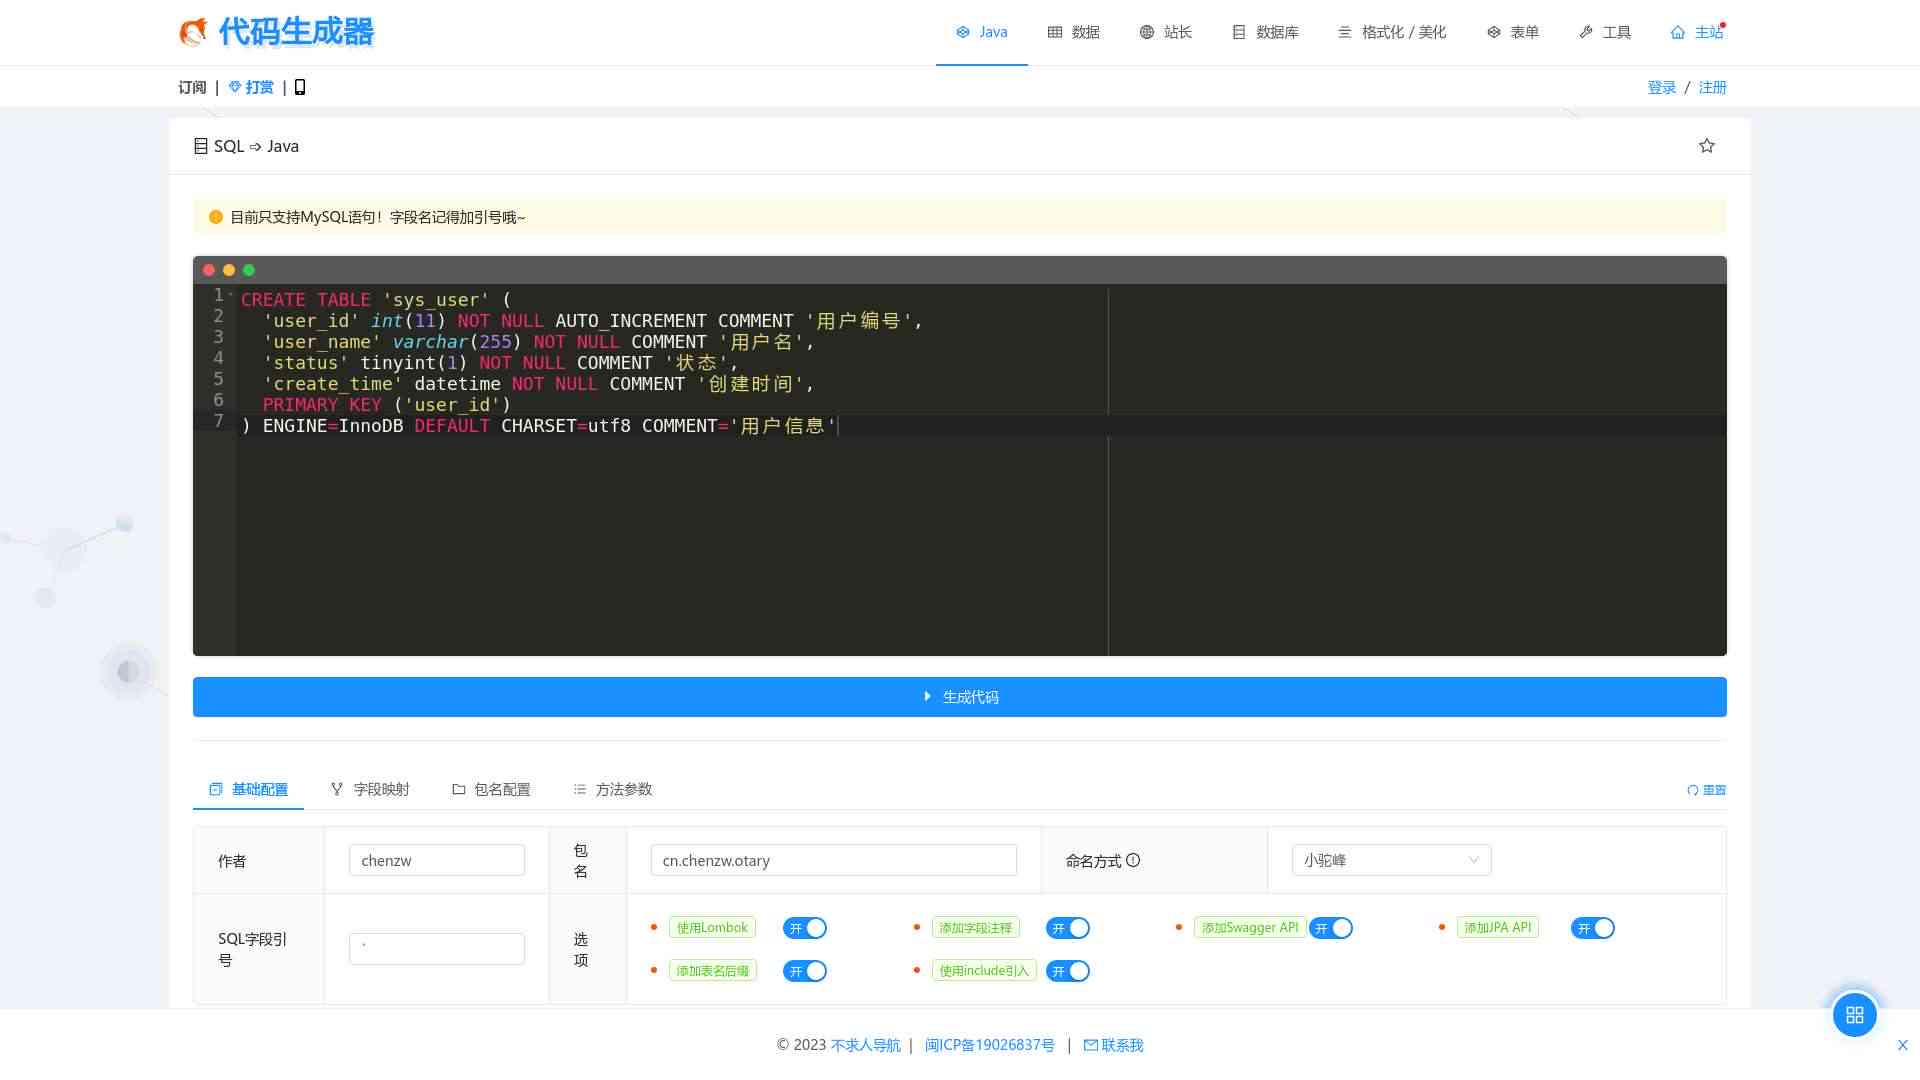The width and height of the screenshot is (1920, 1080).
Task: Open the 工具 menu
Action: pyautogui.click(x=1605, y=32)
